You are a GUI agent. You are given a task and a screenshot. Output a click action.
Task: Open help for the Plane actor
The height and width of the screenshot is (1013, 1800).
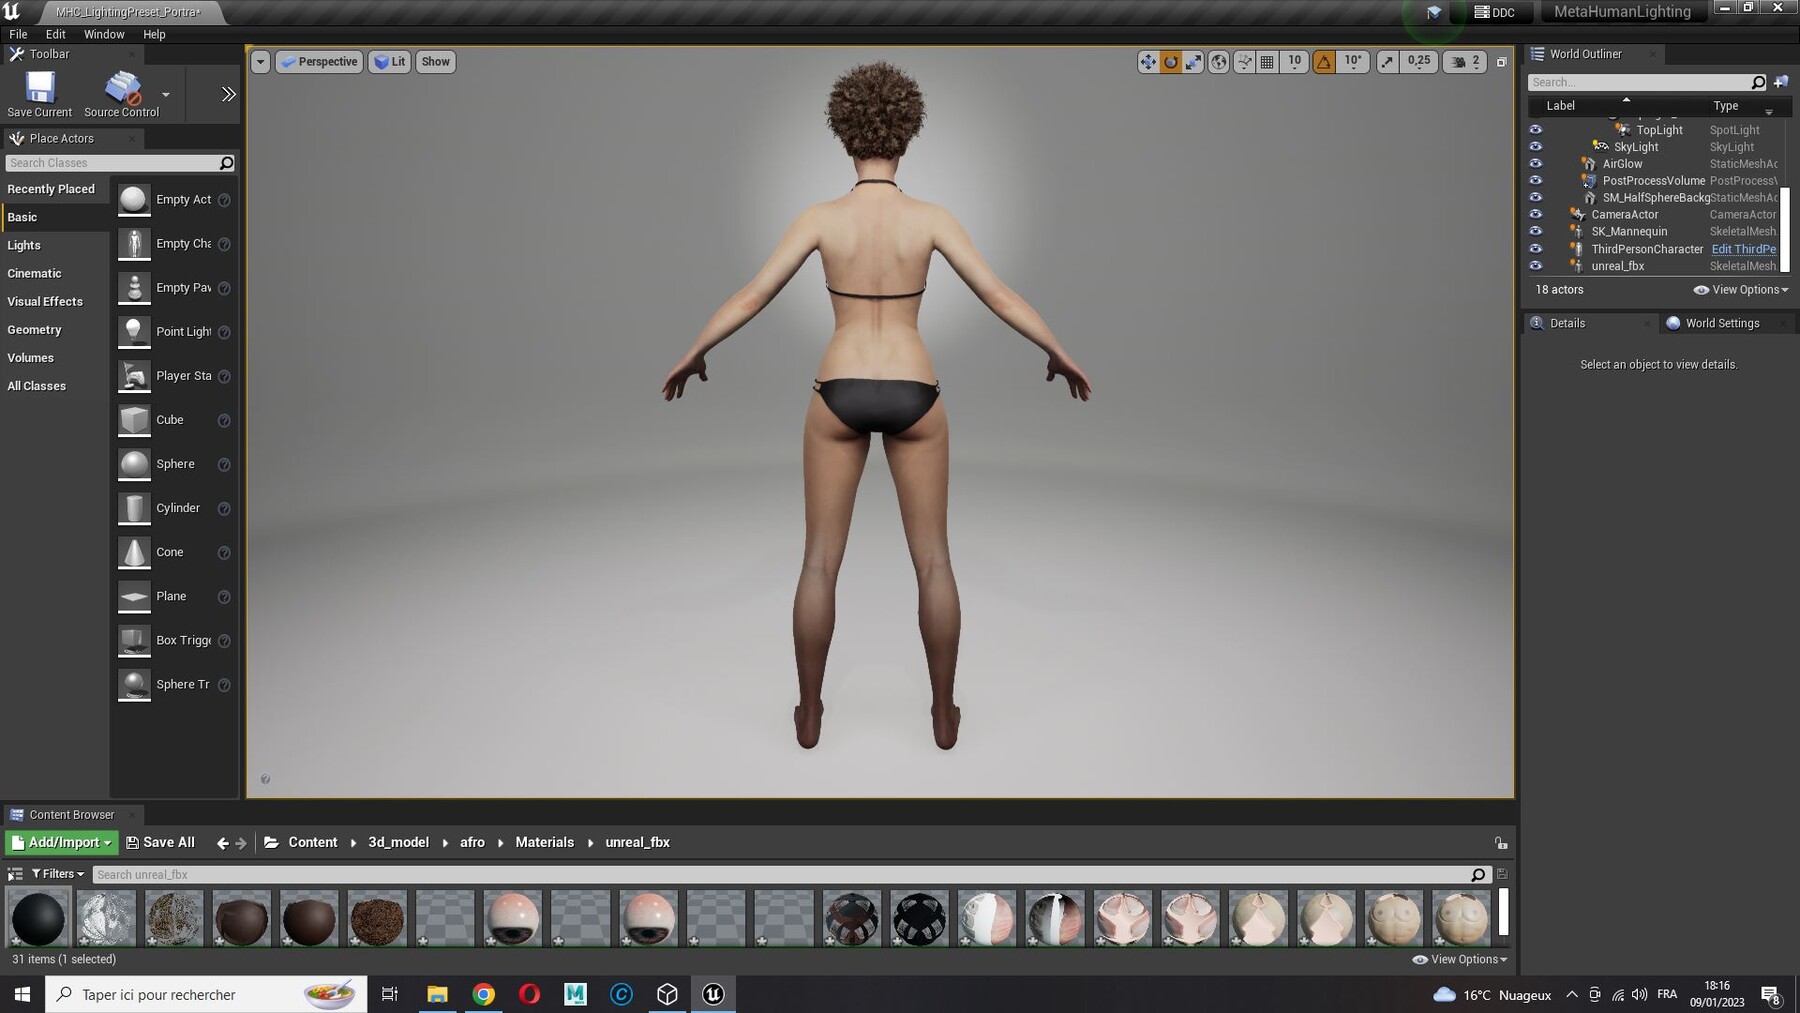224,597
